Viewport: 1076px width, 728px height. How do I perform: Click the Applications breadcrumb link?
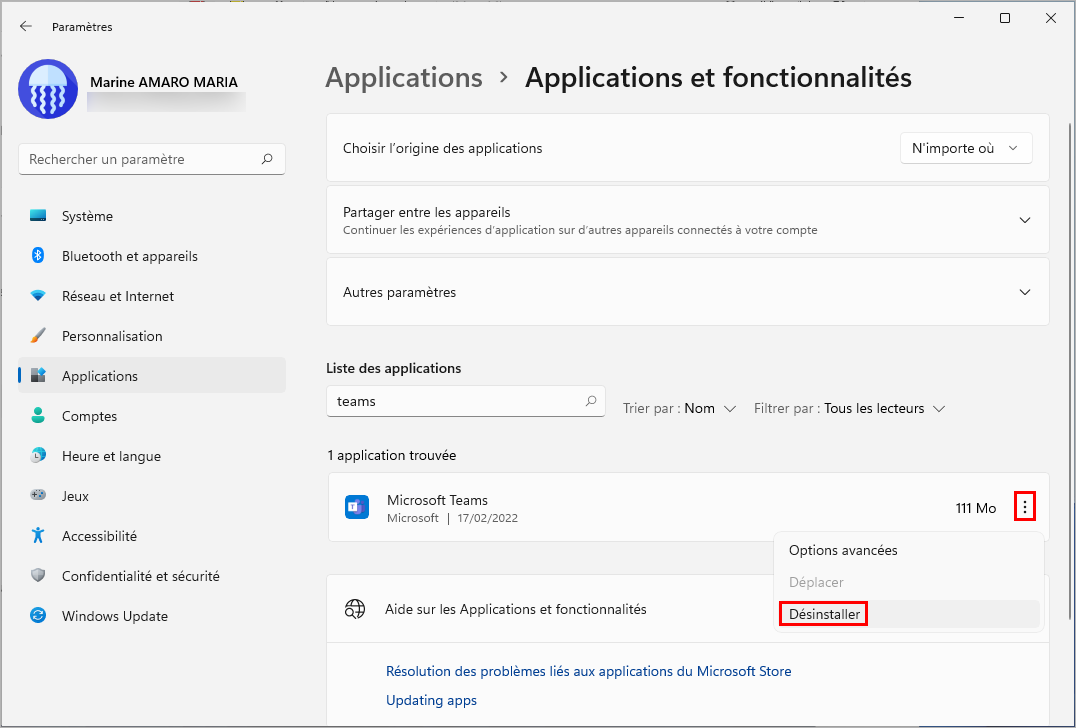click(x=404, y=78)
